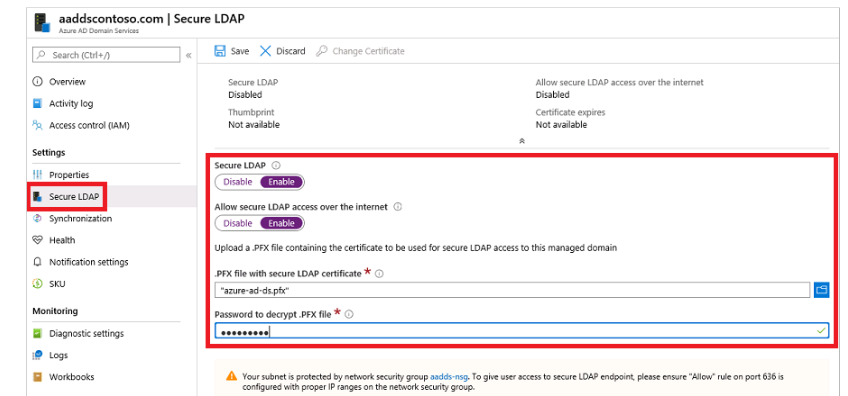Viewport: 848px width, 396px height.
Task: Click the Change Certificate key icon
Action: coord(321,51)
